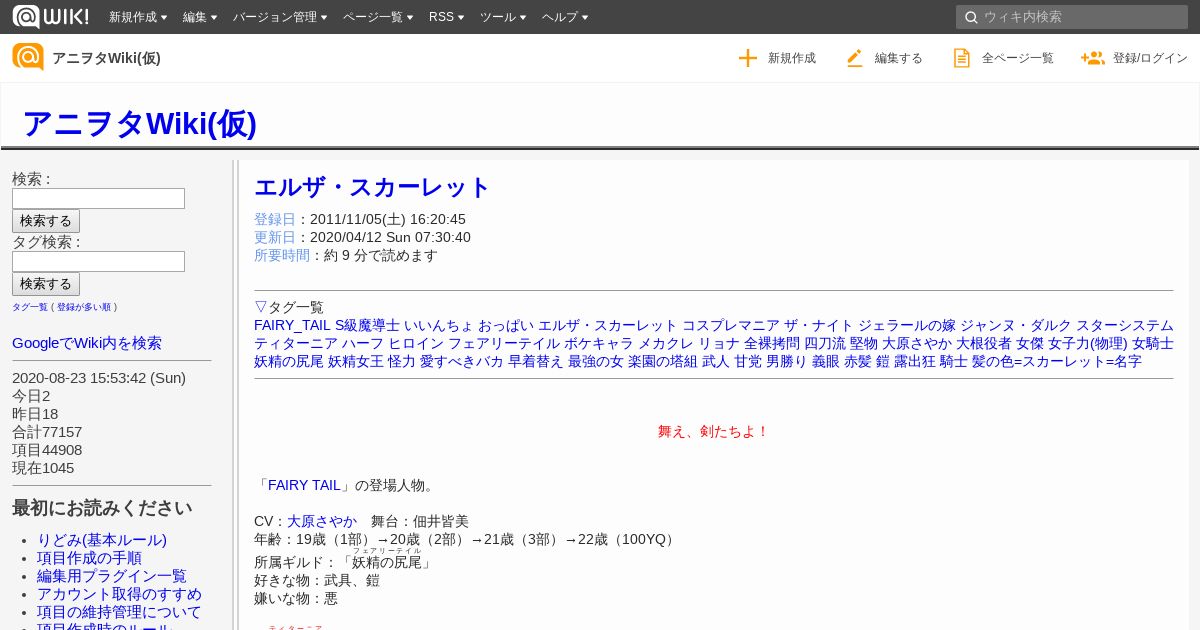
Task: Click the 項目44908 counter text
Action: tap(47, 450)
